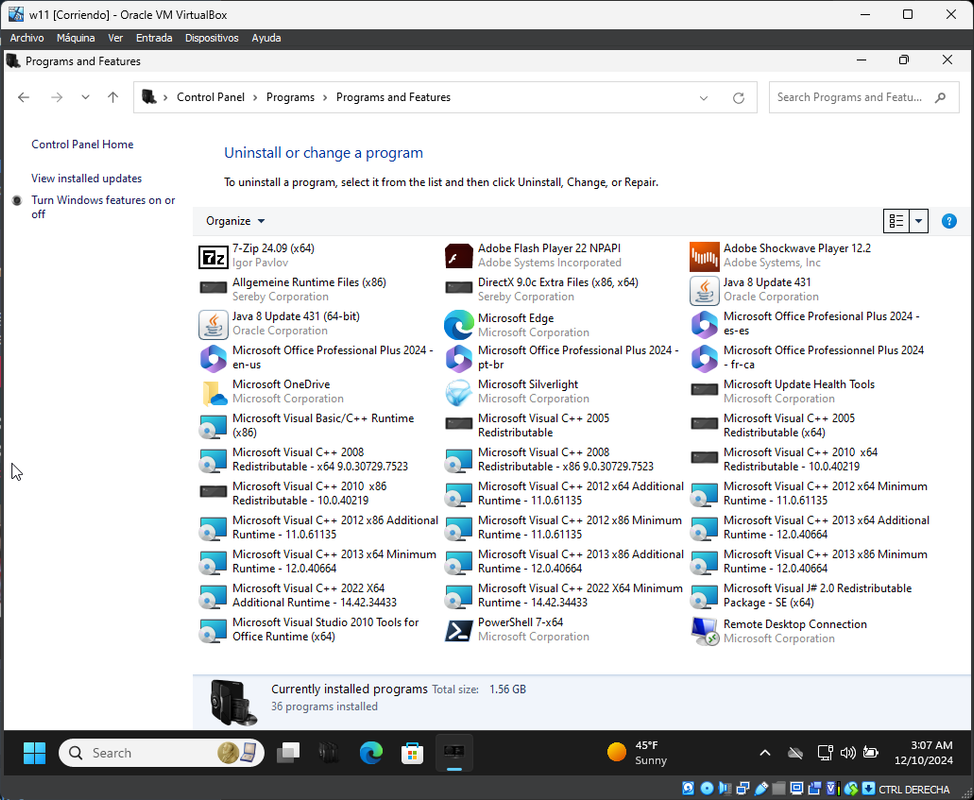Viewport: 974px width, 800px height.
Task: Go back with the Back arrow
Action: (24, 98)
